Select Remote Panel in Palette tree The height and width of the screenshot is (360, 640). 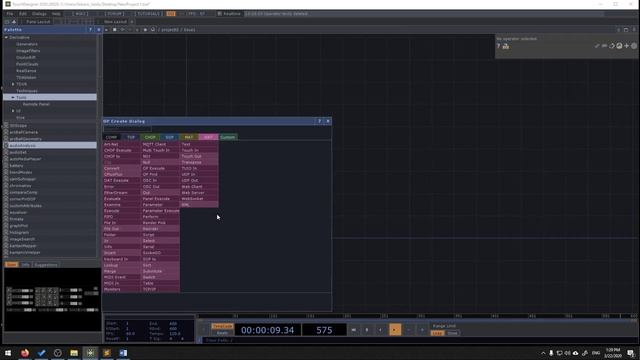pyautogui.click(x=36, y=104)
